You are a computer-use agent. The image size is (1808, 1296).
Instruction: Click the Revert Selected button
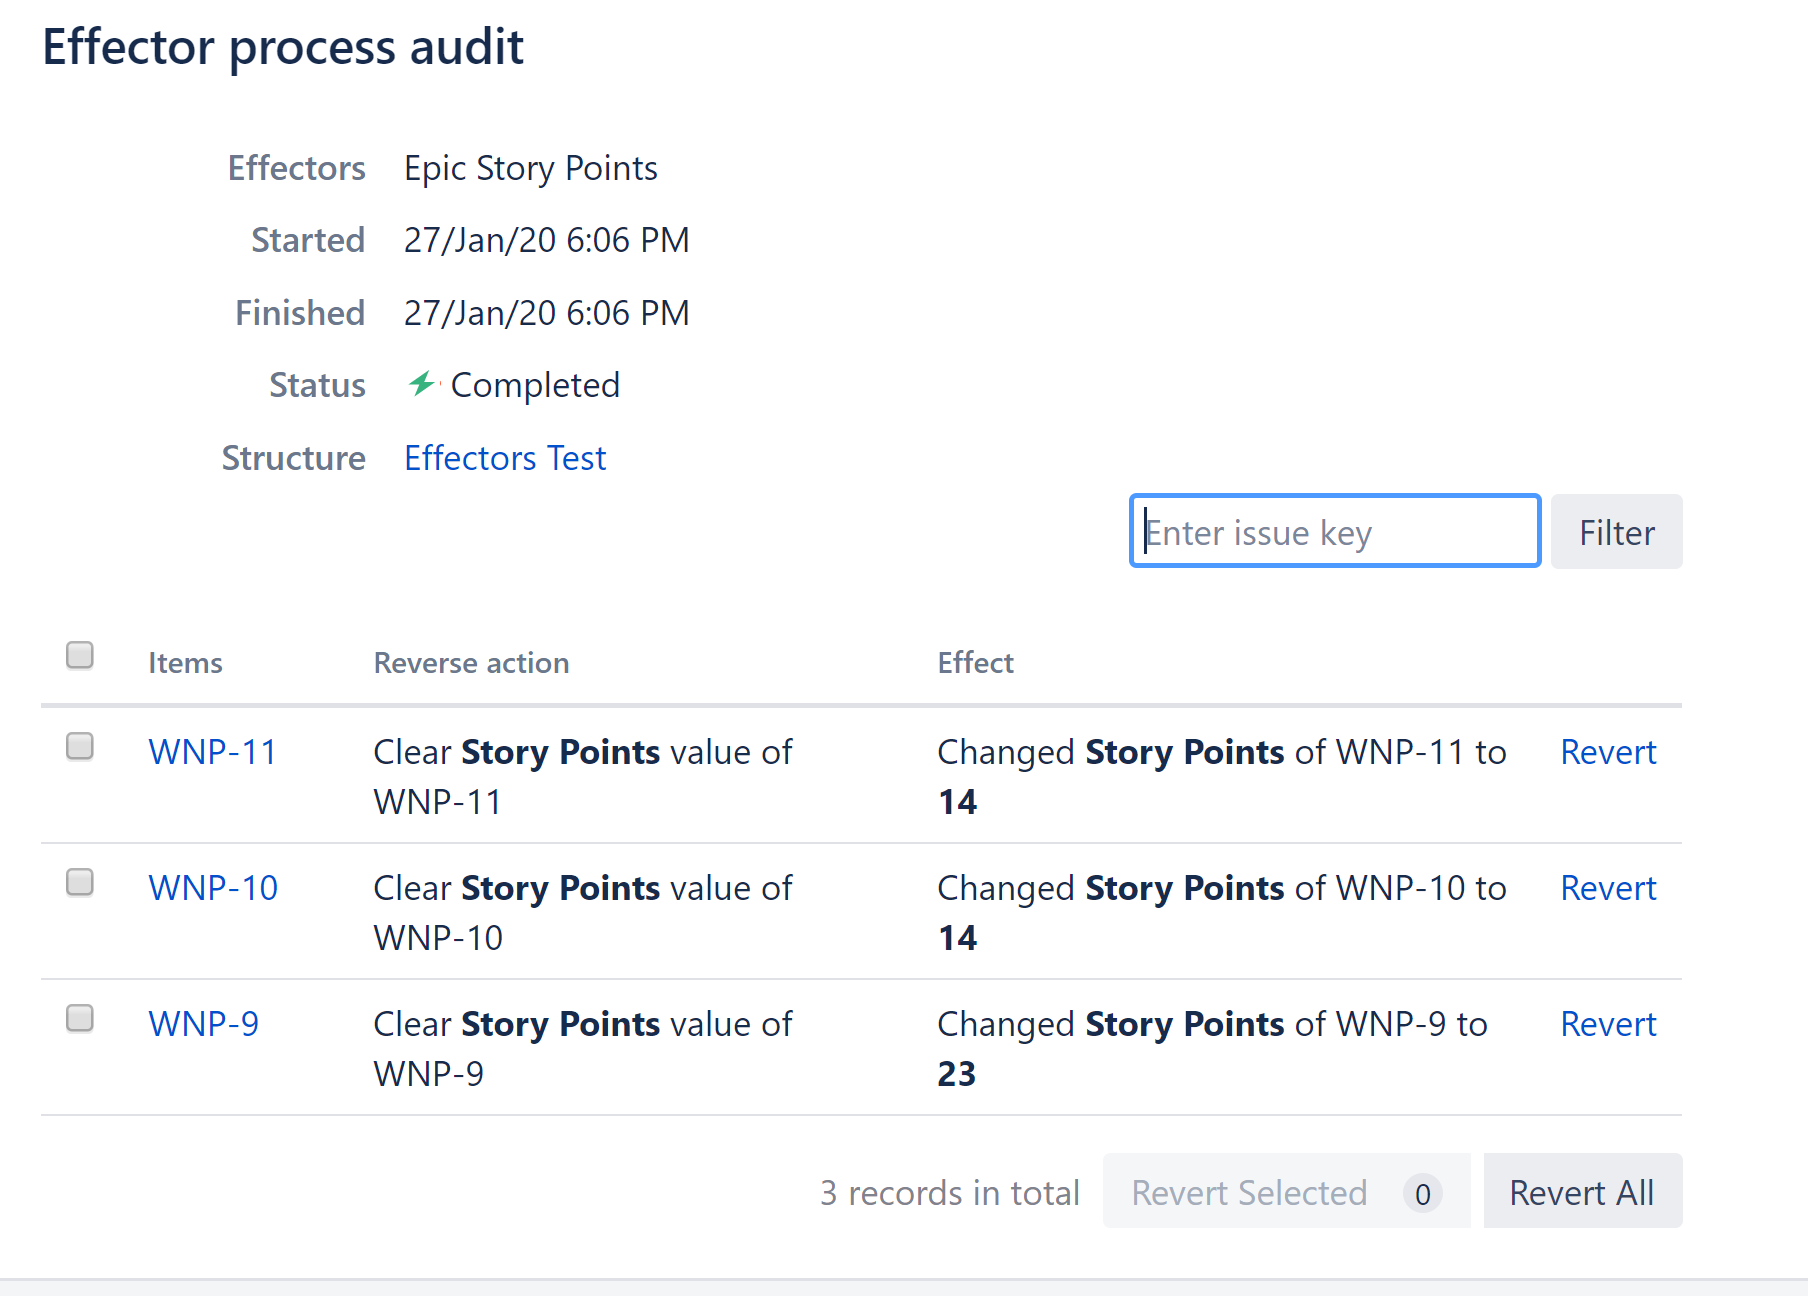1249,1192
